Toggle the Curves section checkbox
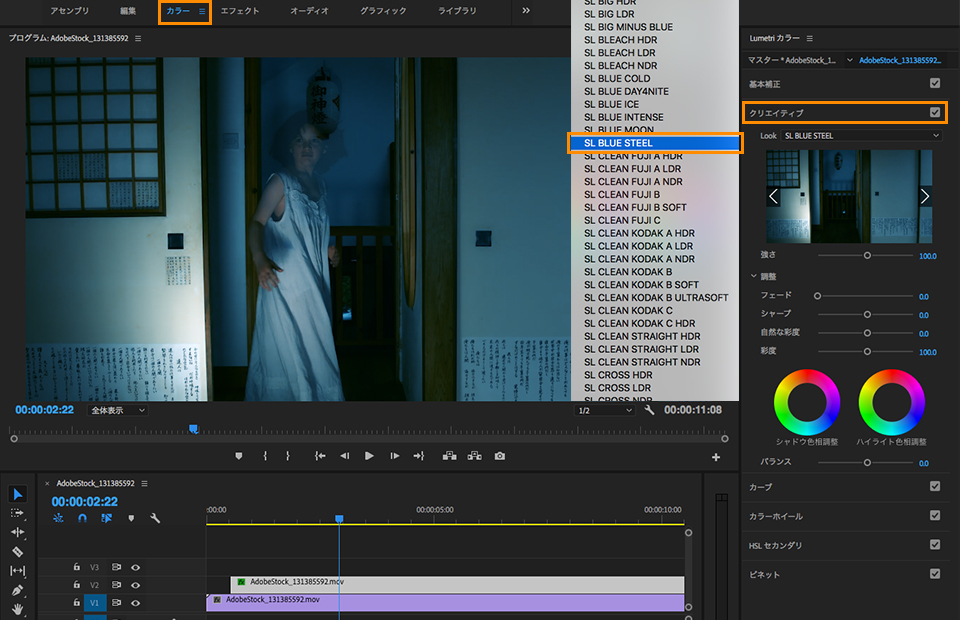The image size is (960, 620). coord(935,486)
